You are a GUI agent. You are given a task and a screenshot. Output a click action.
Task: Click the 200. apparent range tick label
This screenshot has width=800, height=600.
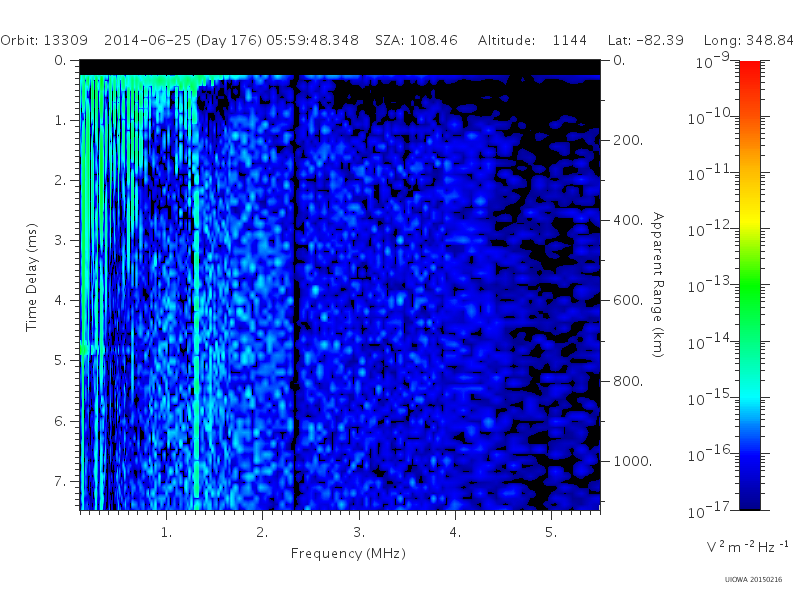coord(628,140)
